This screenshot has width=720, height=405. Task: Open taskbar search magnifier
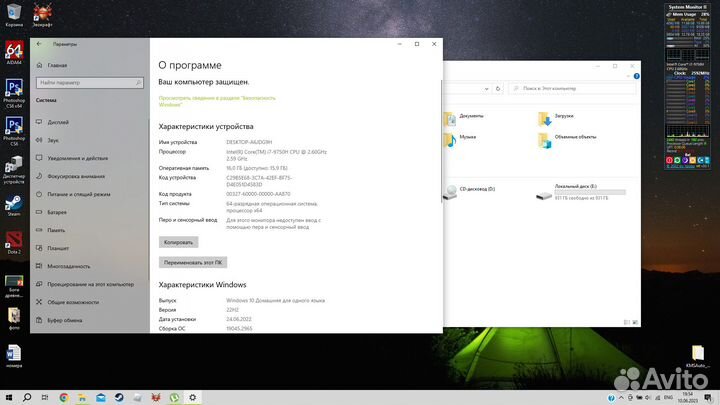(x=27, y=398)
